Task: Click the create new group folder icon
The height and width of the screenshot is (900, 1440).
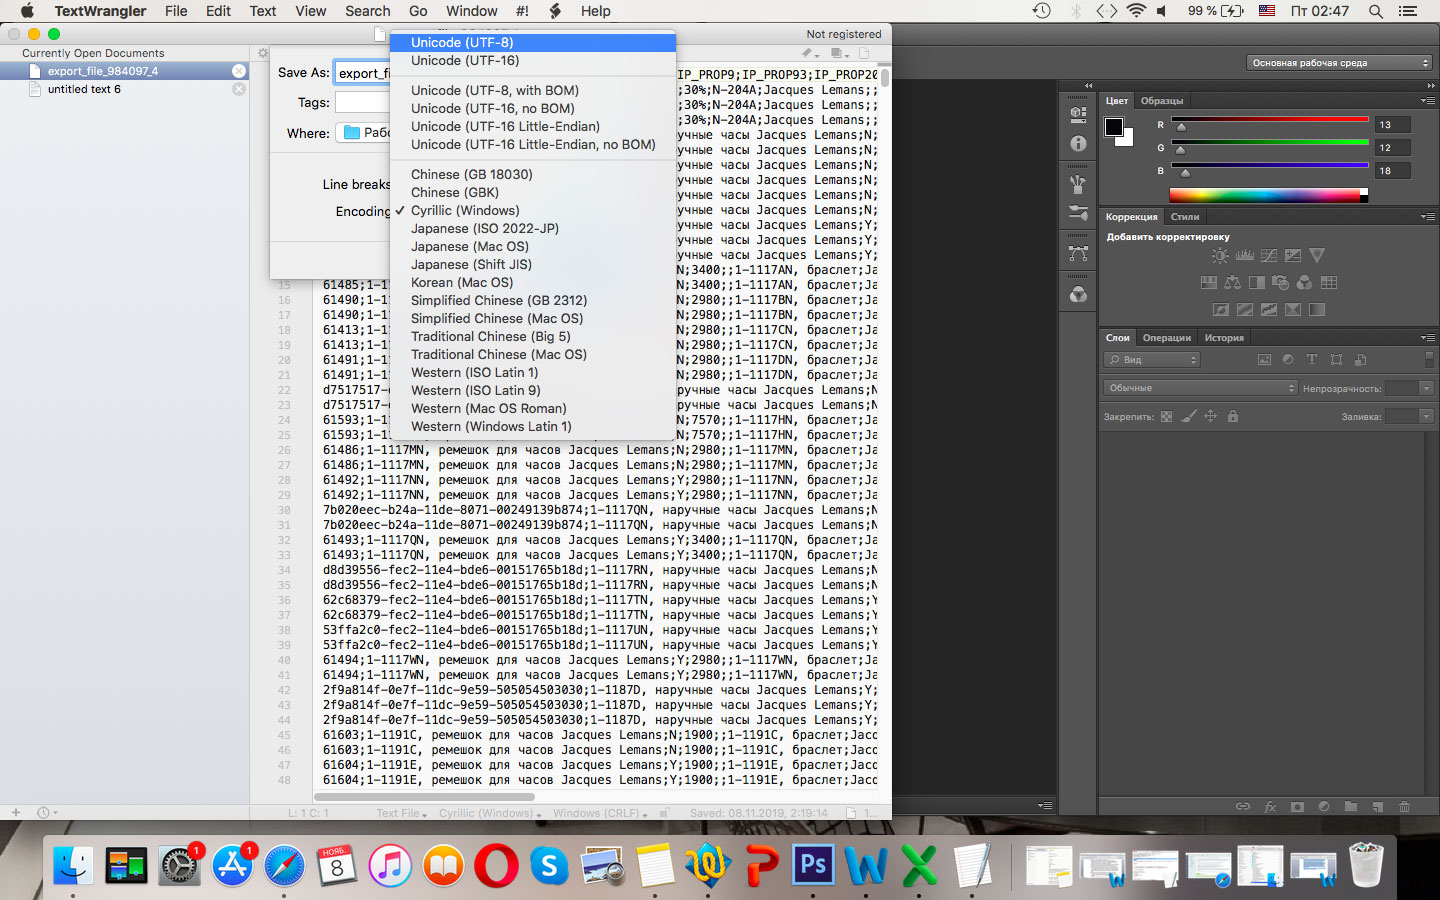Action: click(x=1351, y=806)
